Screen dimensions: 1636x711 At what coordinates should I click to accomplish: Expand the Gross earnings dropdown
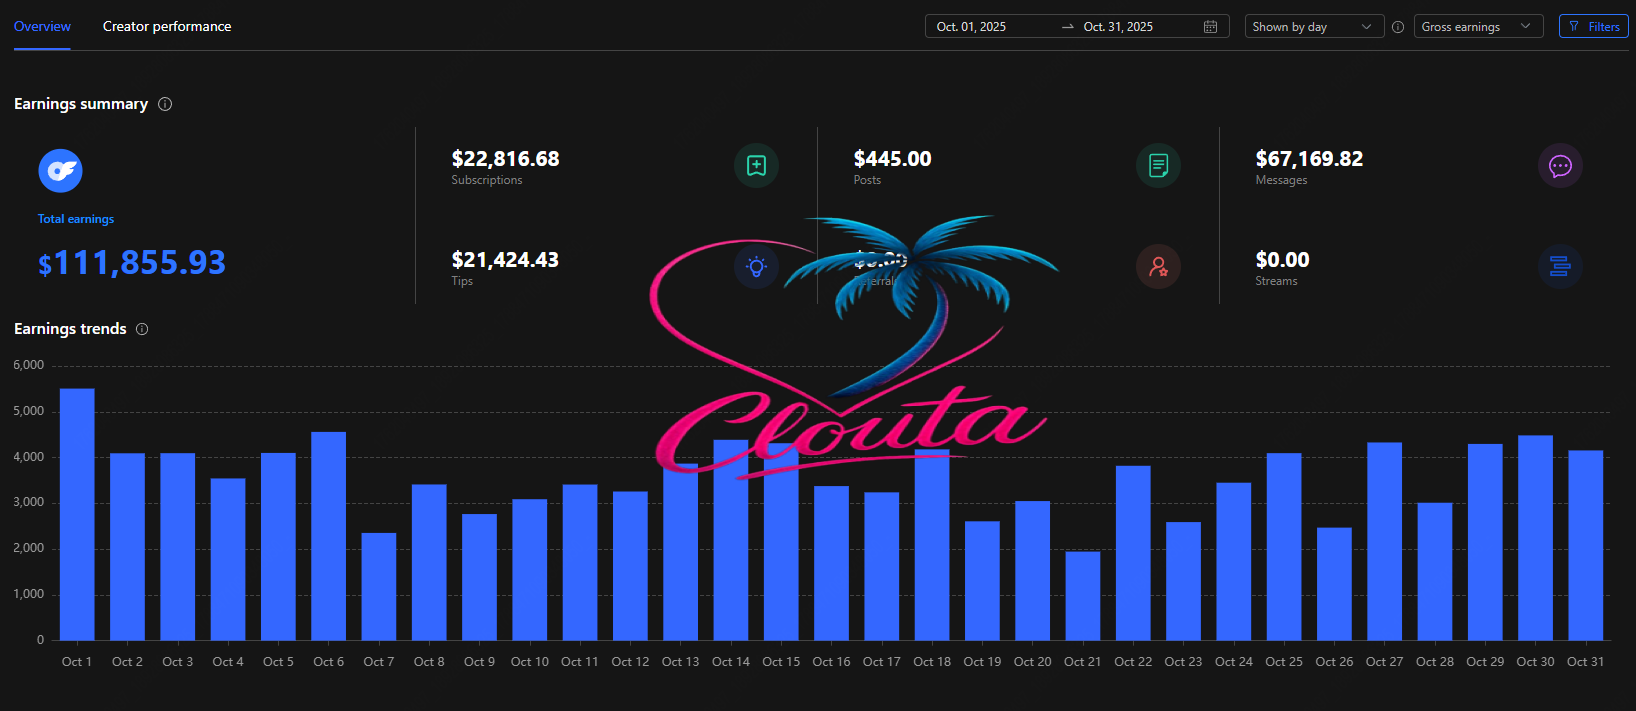click(1478, 27)
